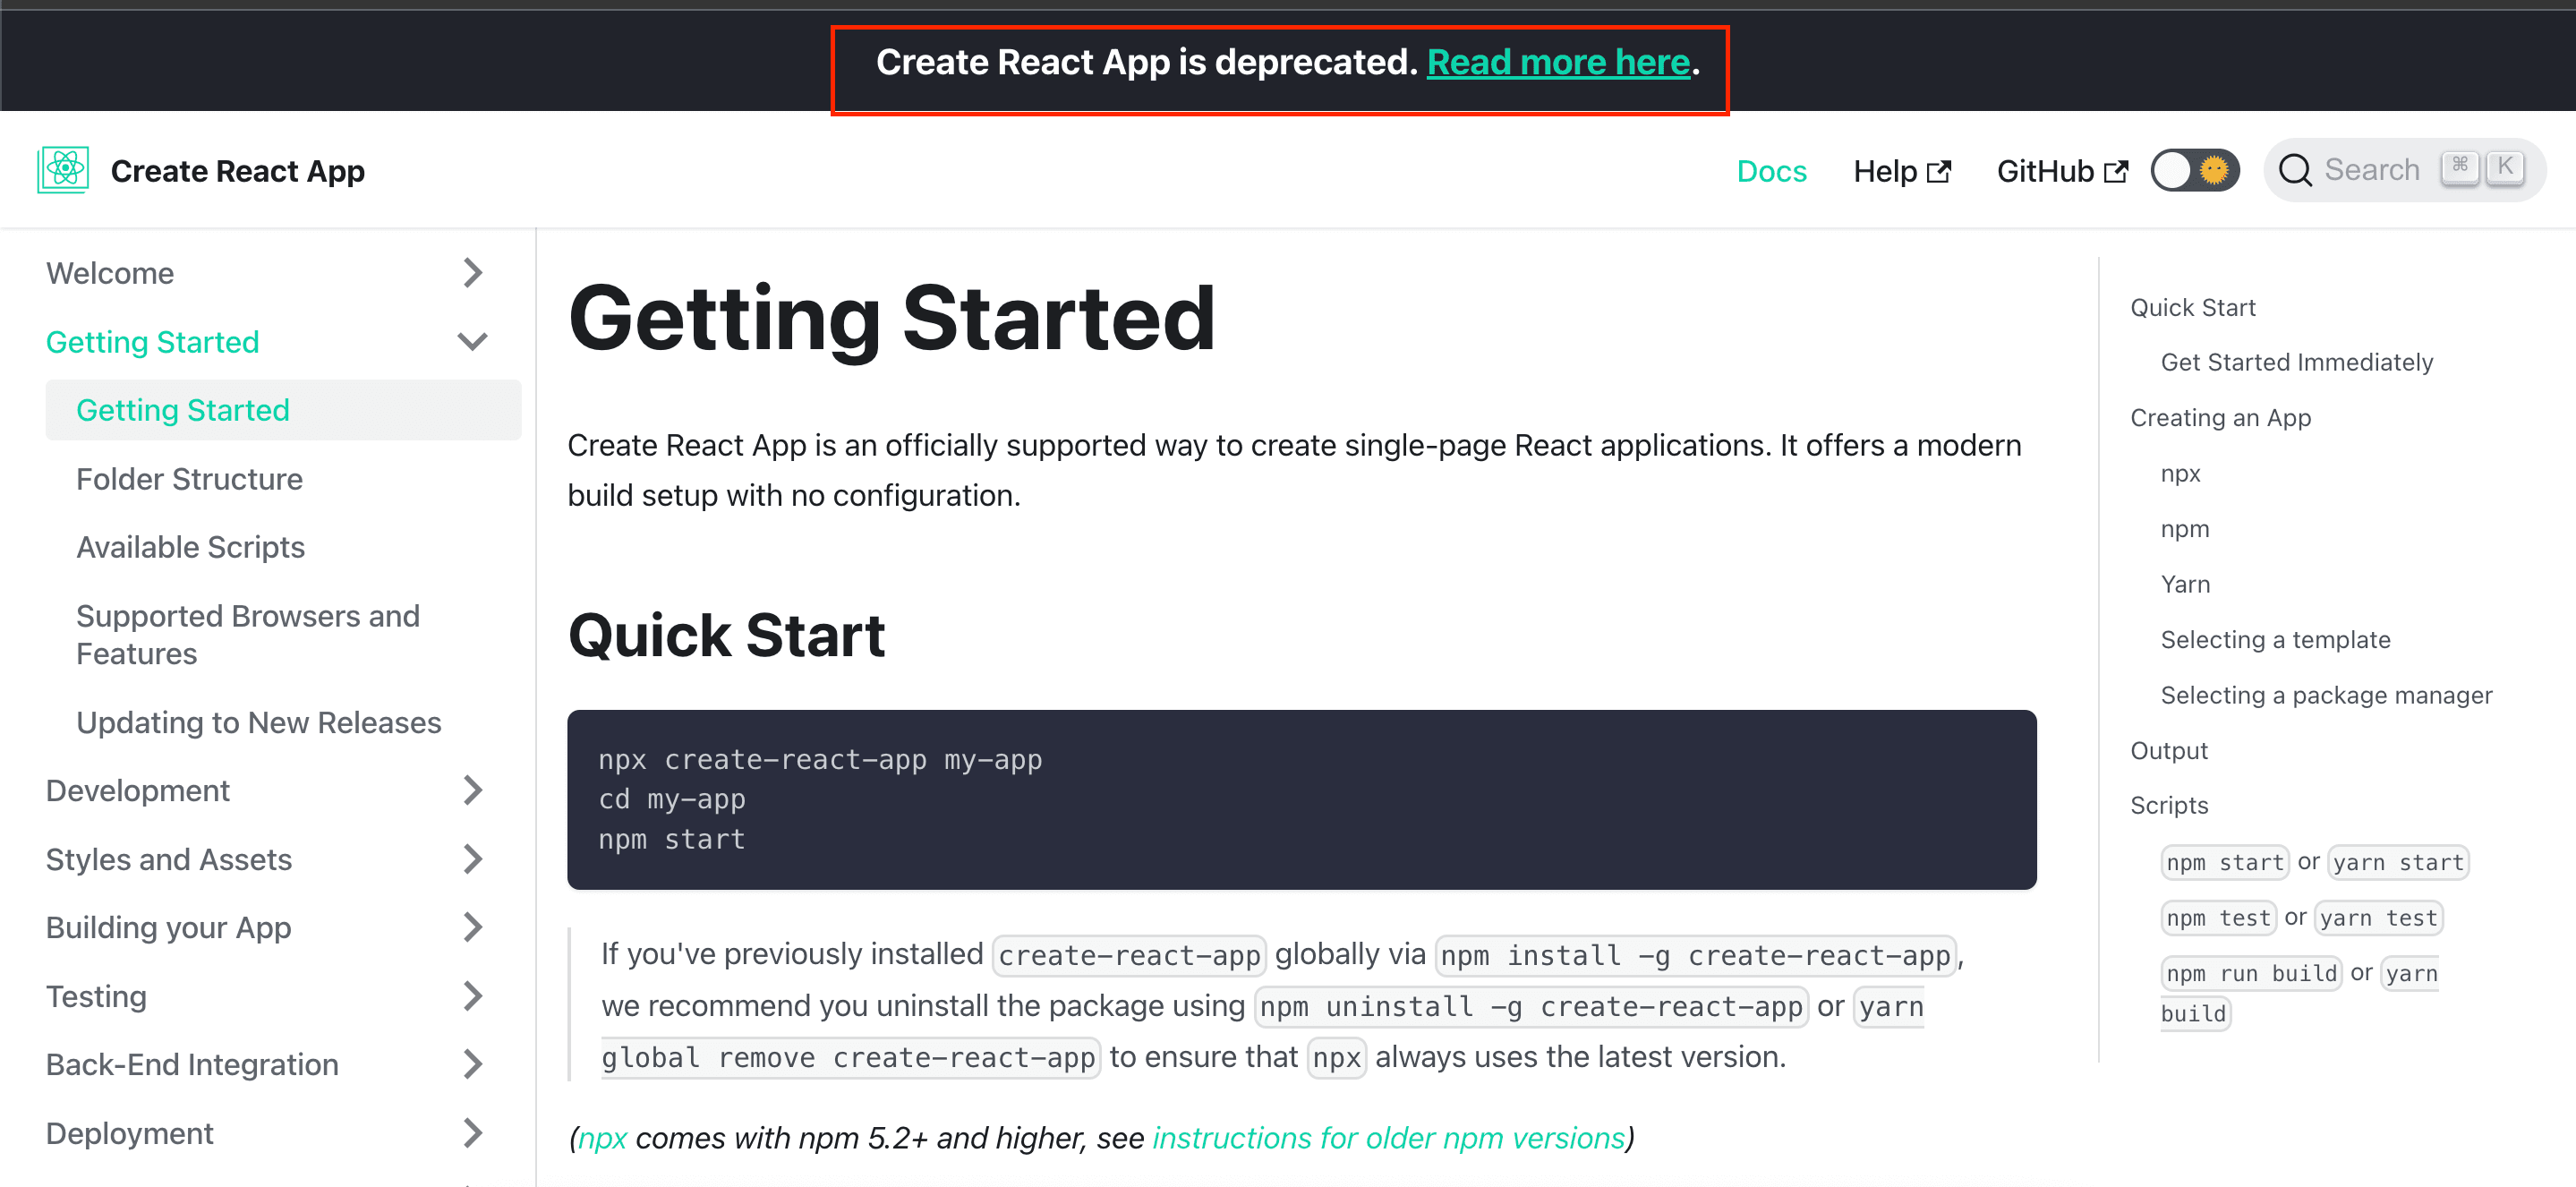Open instructions for older npm versions link

[x=1388, y=1138]
